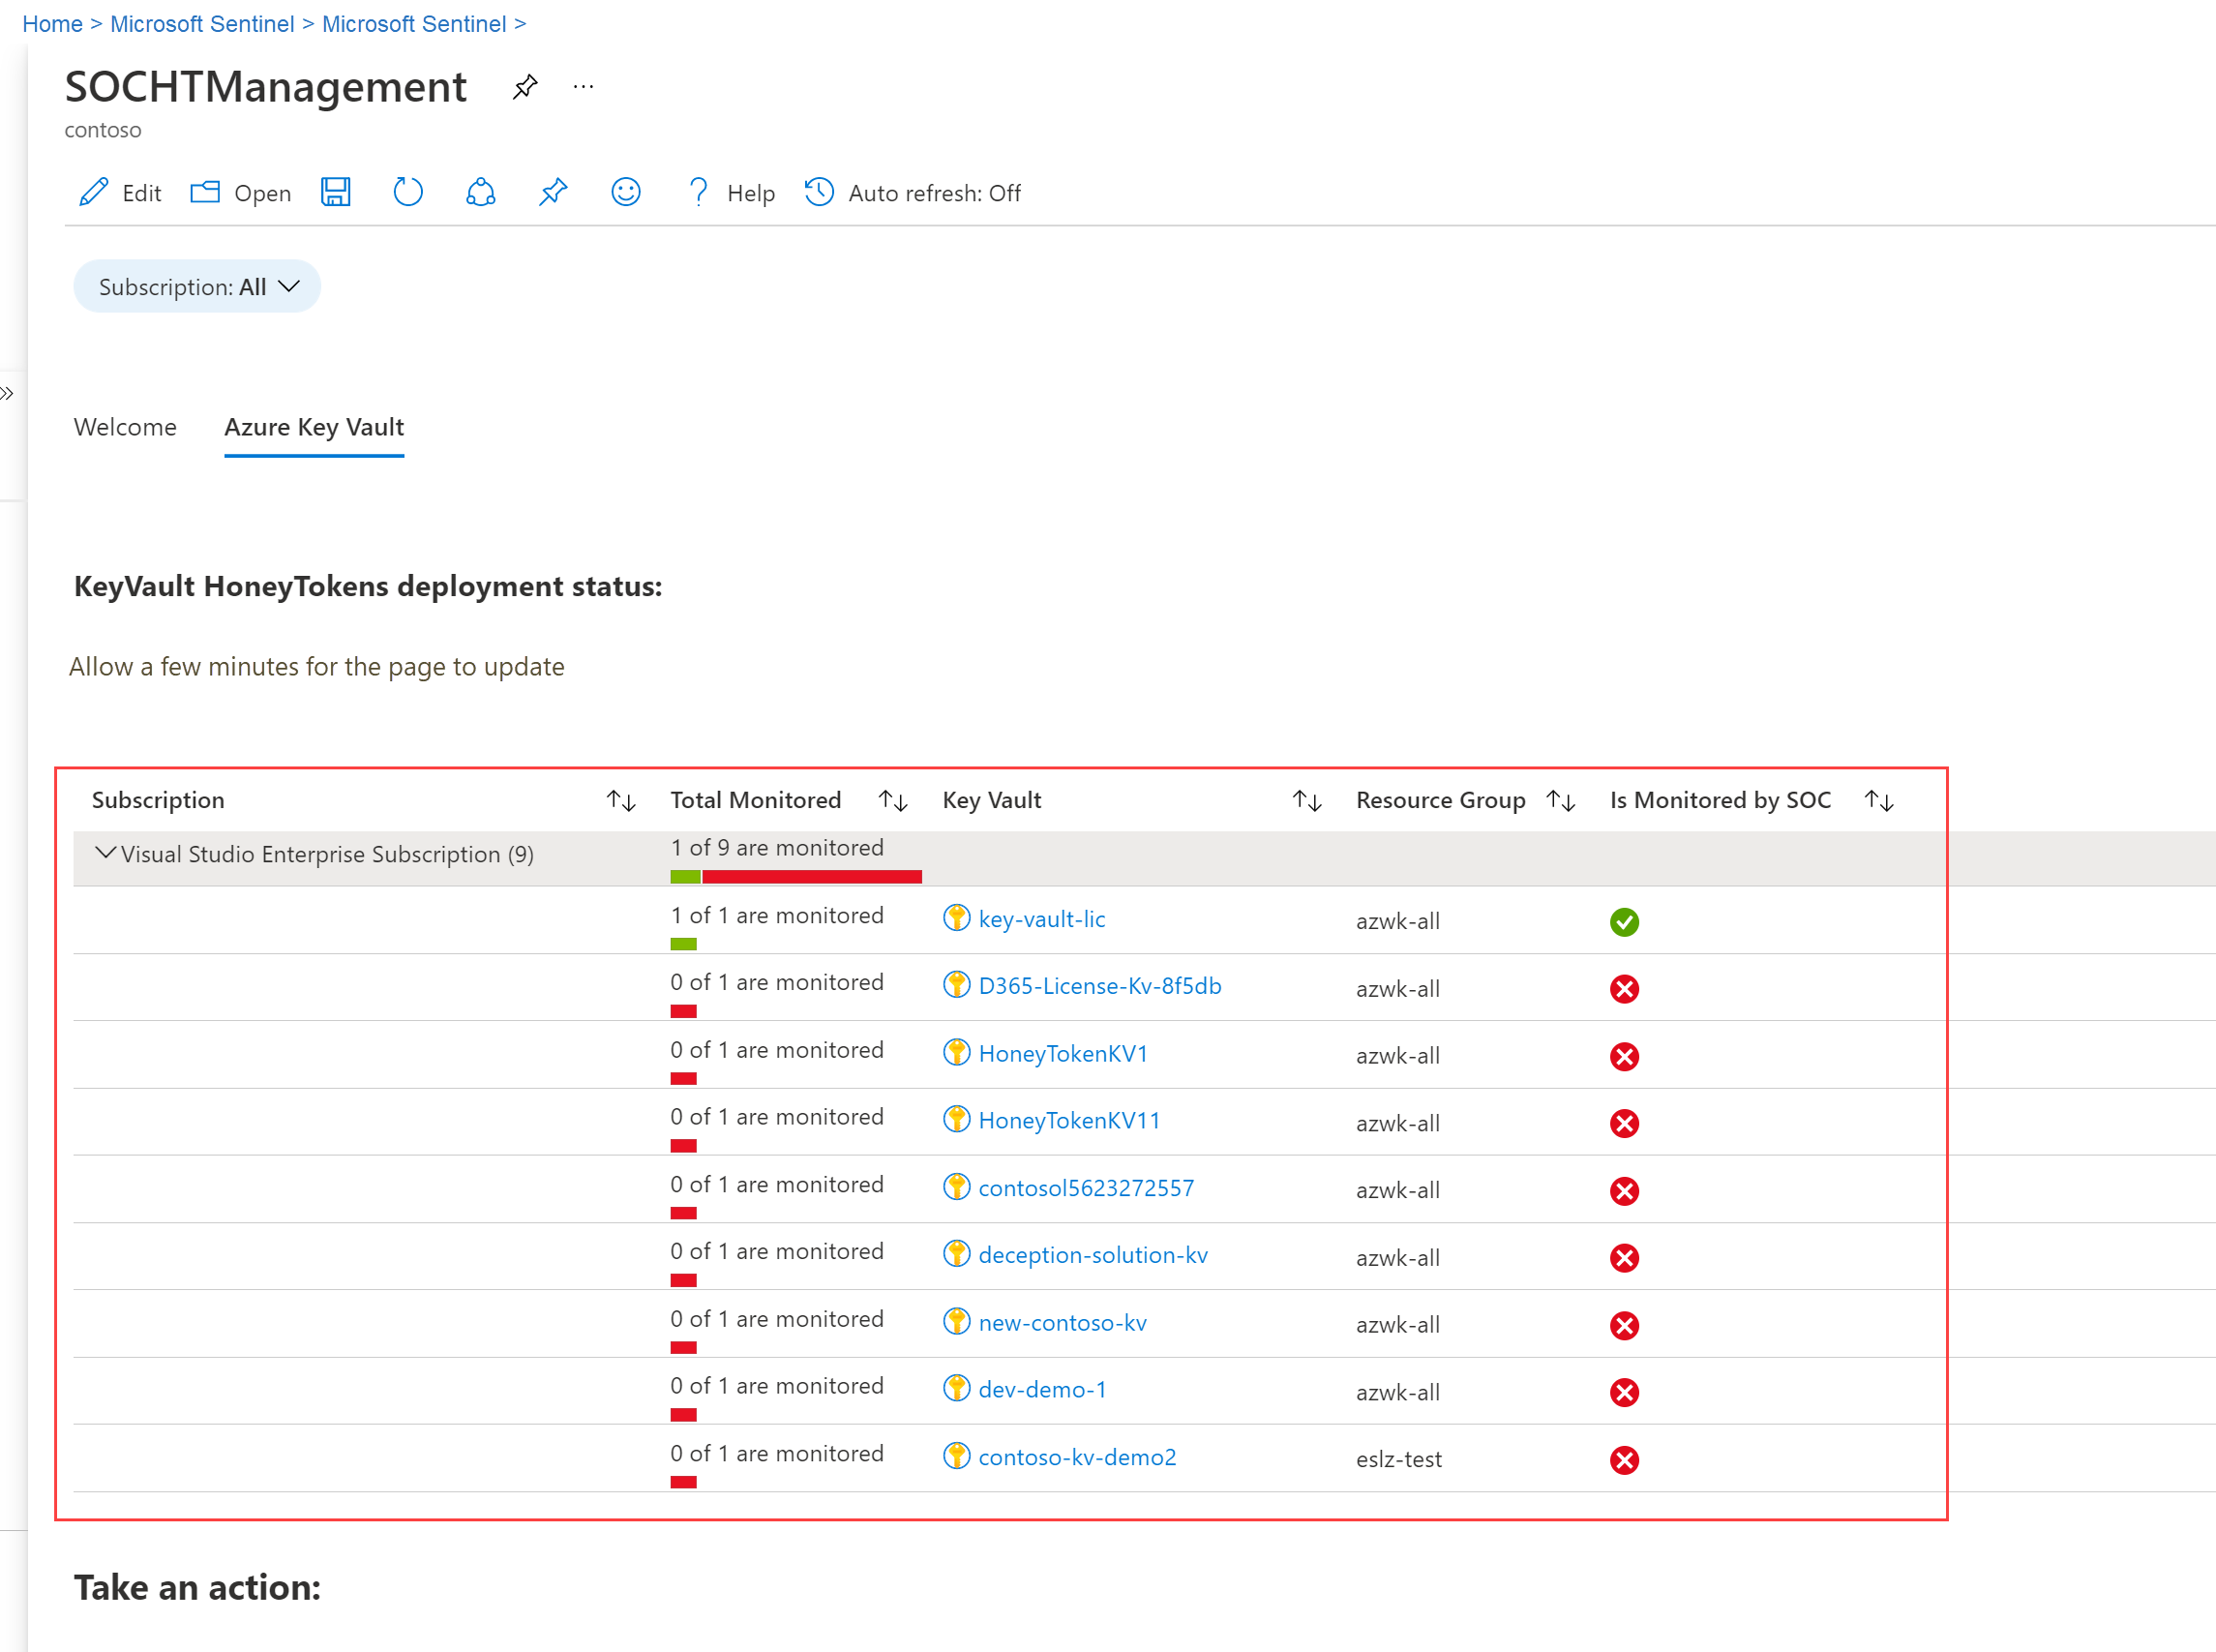Viewport: 2216px width, 1652px height.
Task: Switch to the Welcome tab
Action: coord(125,427)
